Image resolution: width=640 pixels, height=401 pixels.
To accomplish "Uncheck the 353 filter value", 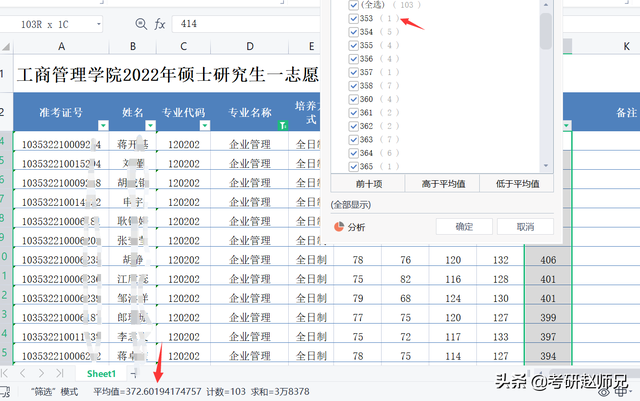I will (354, 19).
